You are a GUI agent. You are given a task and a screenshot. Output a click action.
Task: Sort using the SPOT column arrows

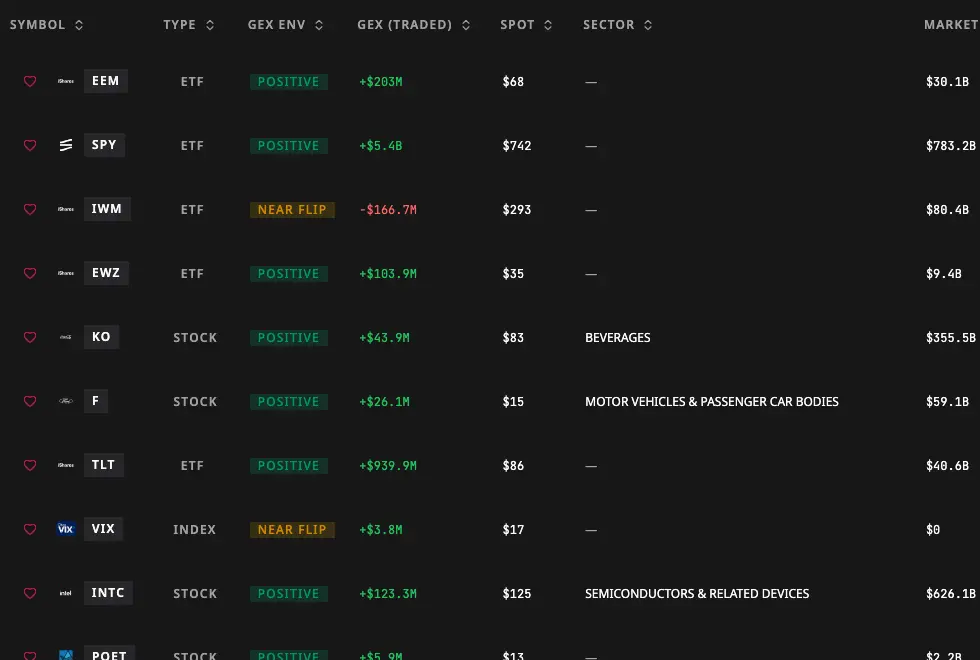[548, 25]
